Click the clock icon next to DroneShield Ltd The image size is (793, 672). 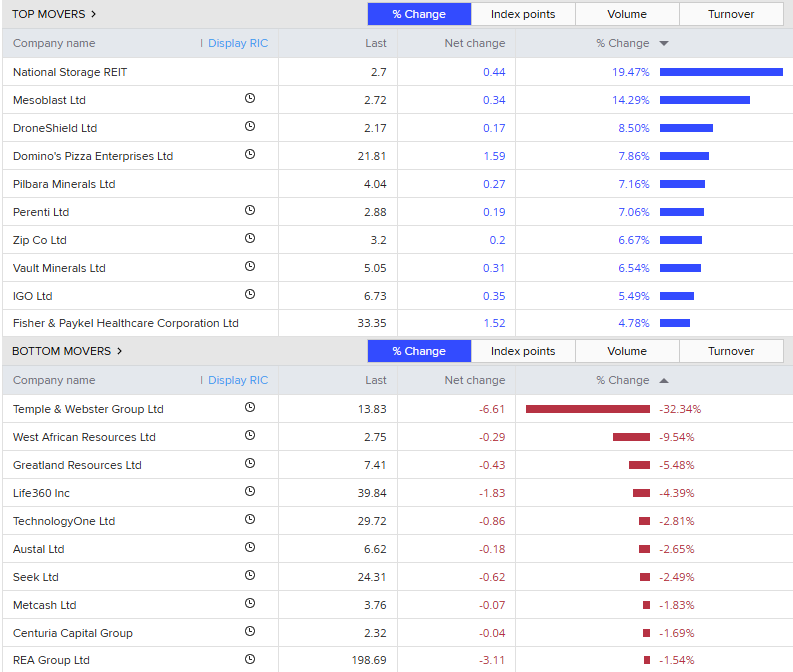(x=250, y=127)
